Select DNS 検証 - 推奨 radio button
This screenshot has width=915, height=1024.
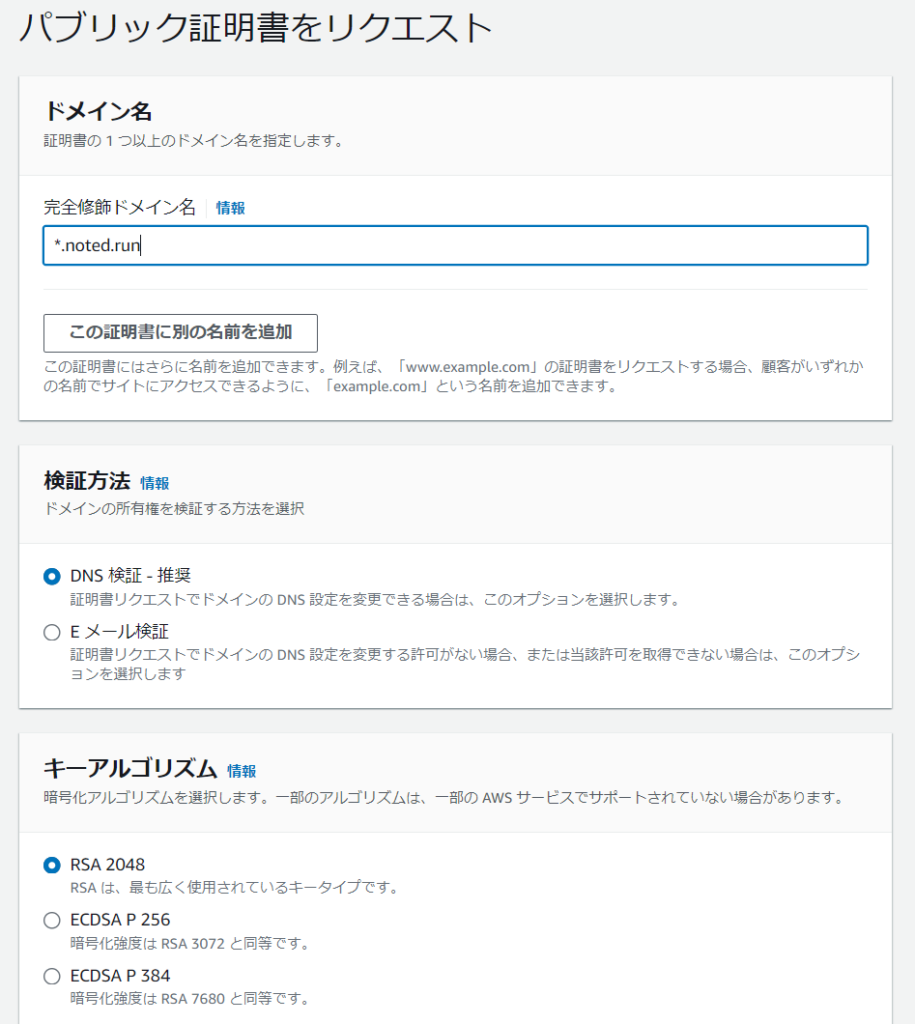[52, 576]
